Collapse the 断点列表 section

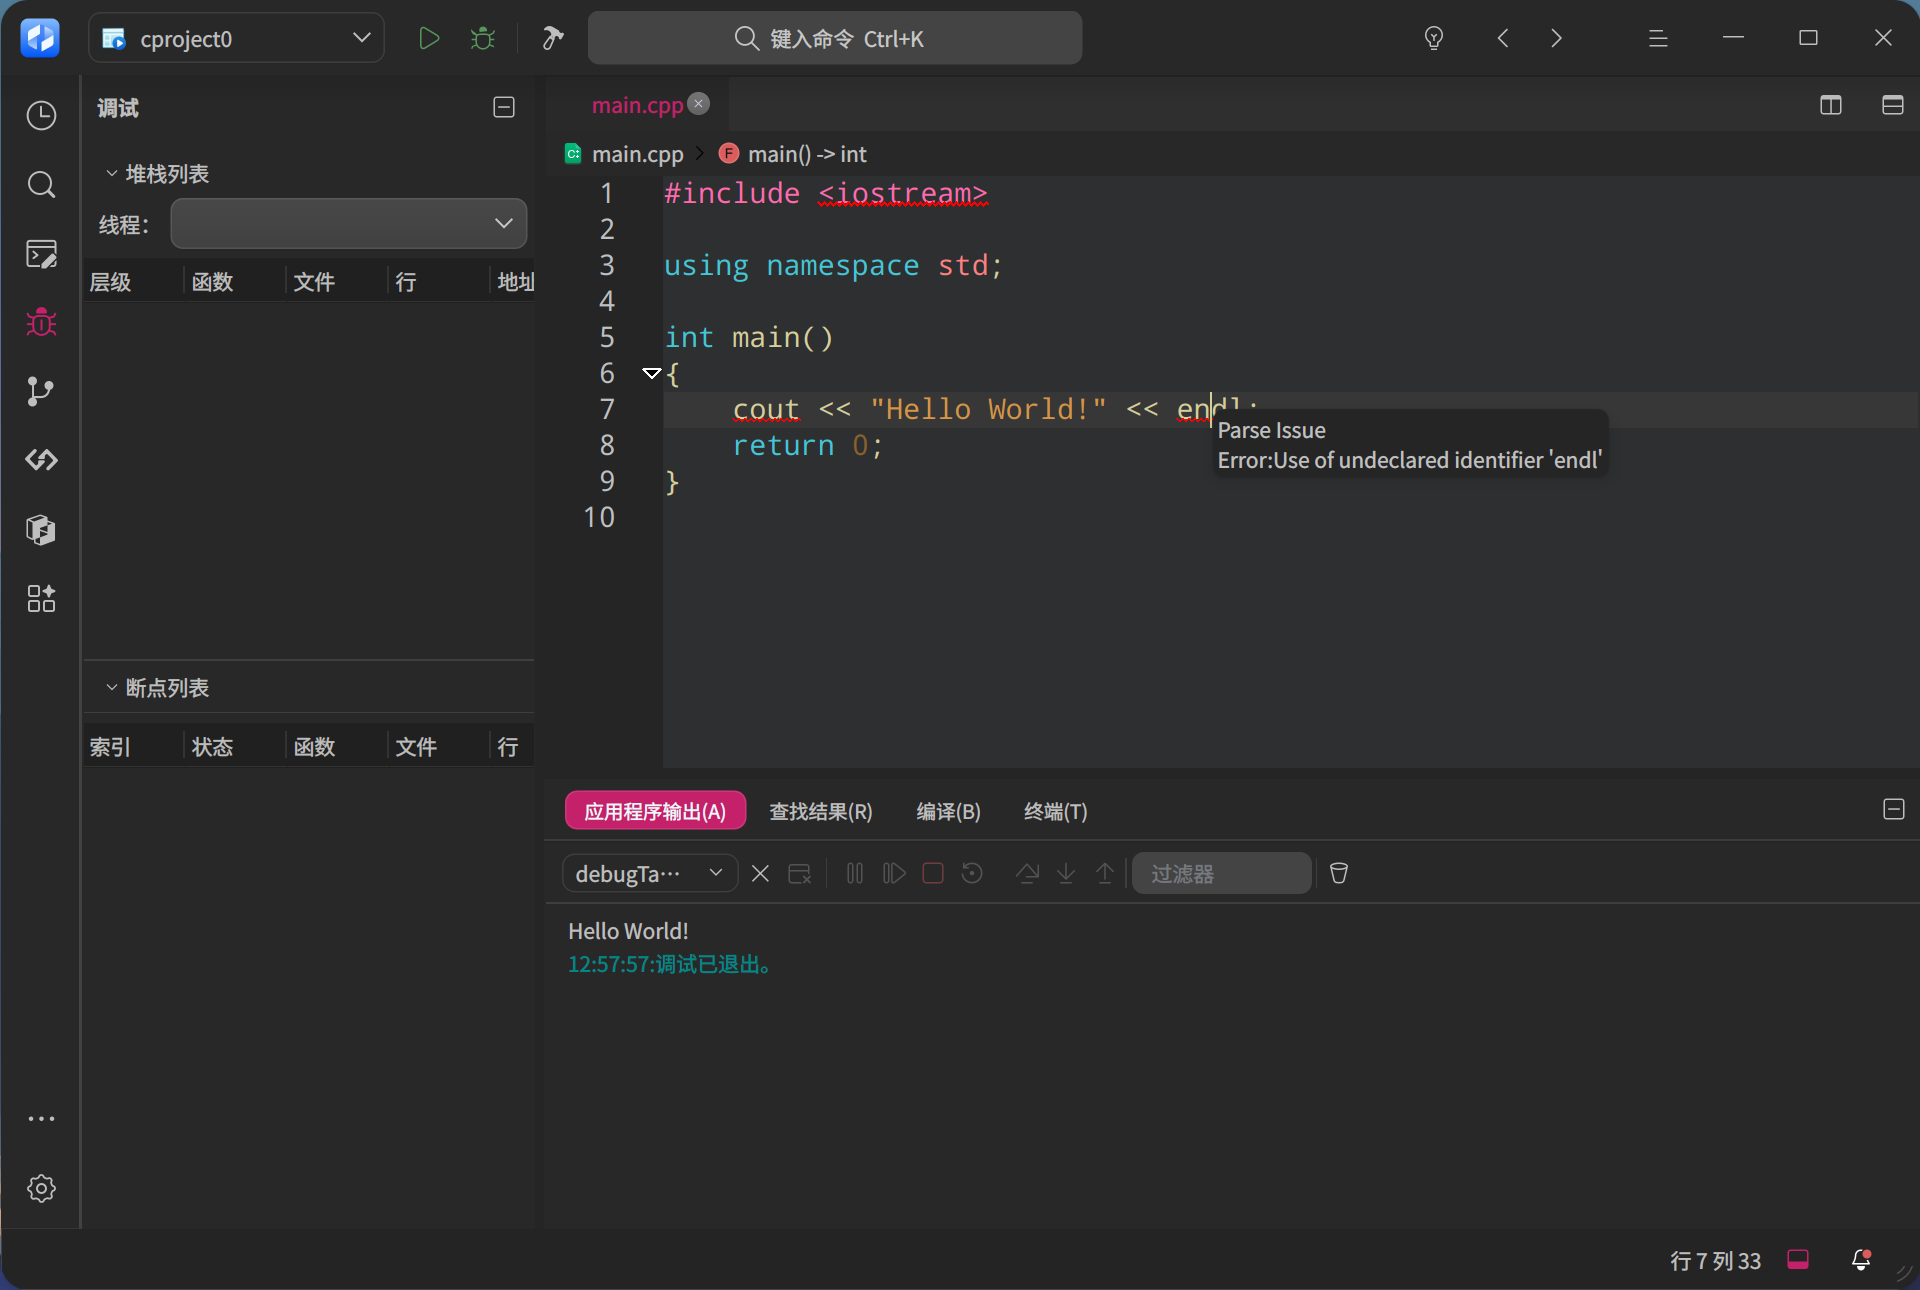[111, 687]
